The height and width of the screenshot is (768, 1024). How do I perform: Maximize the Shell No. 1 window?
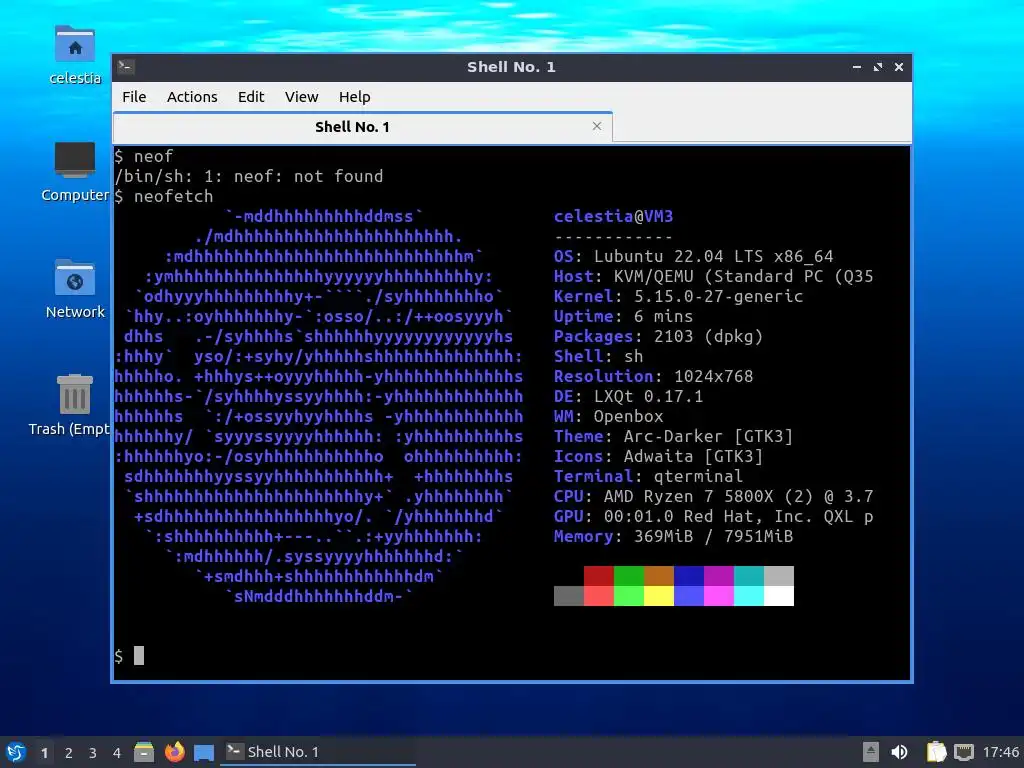[x=878, y=67]
